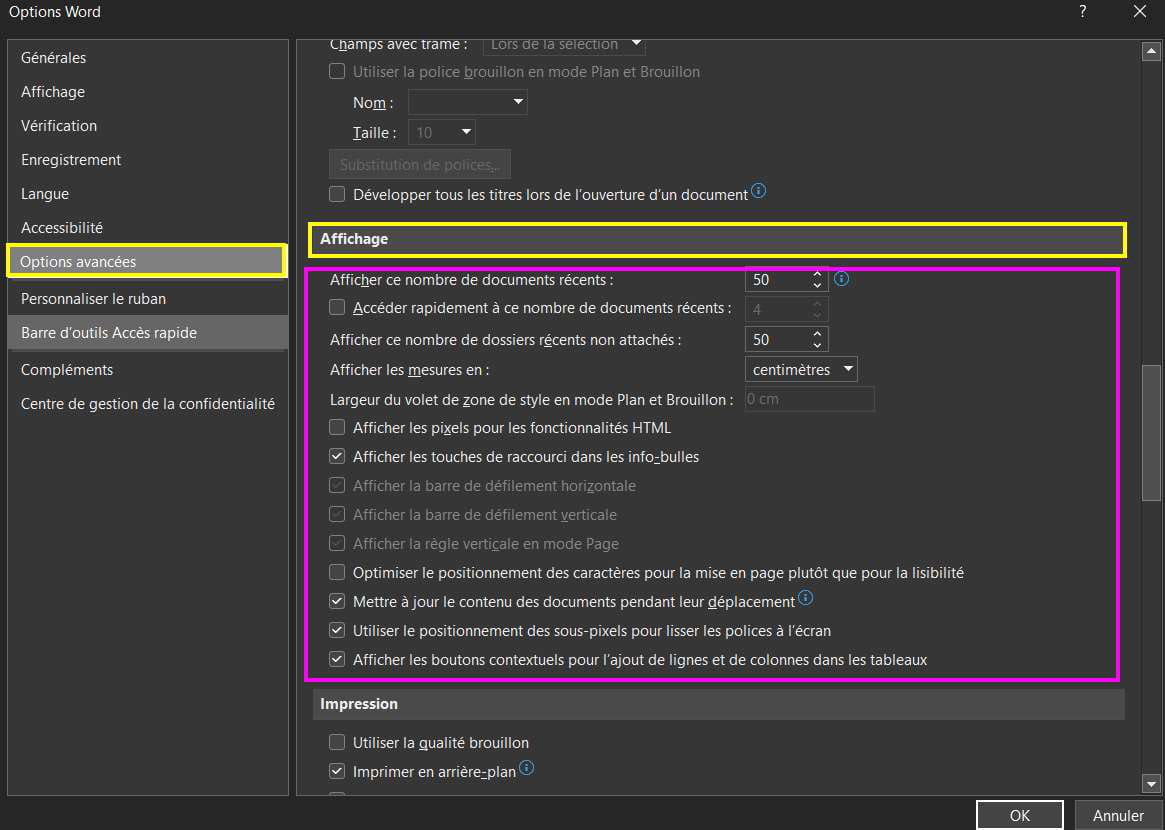Image resolution: width=1165 pixels, height=830 pixels.
Task: Confirm settings with the OK button
Action: (1019, 815)
